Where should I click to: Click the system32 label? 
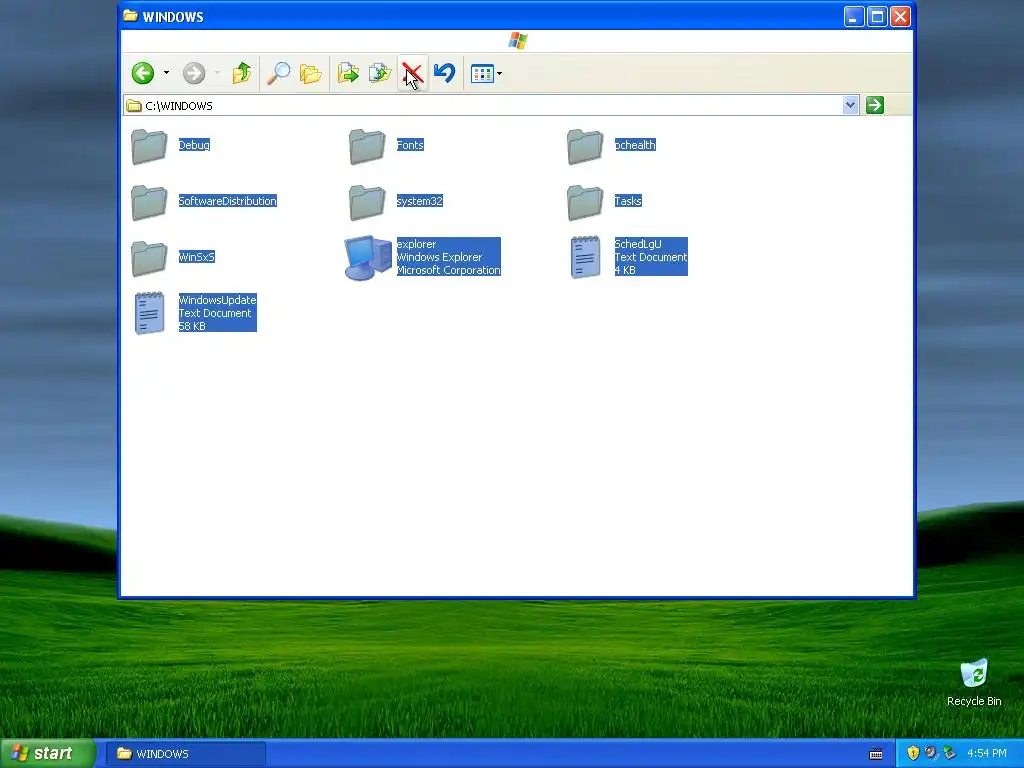[419, 201]
